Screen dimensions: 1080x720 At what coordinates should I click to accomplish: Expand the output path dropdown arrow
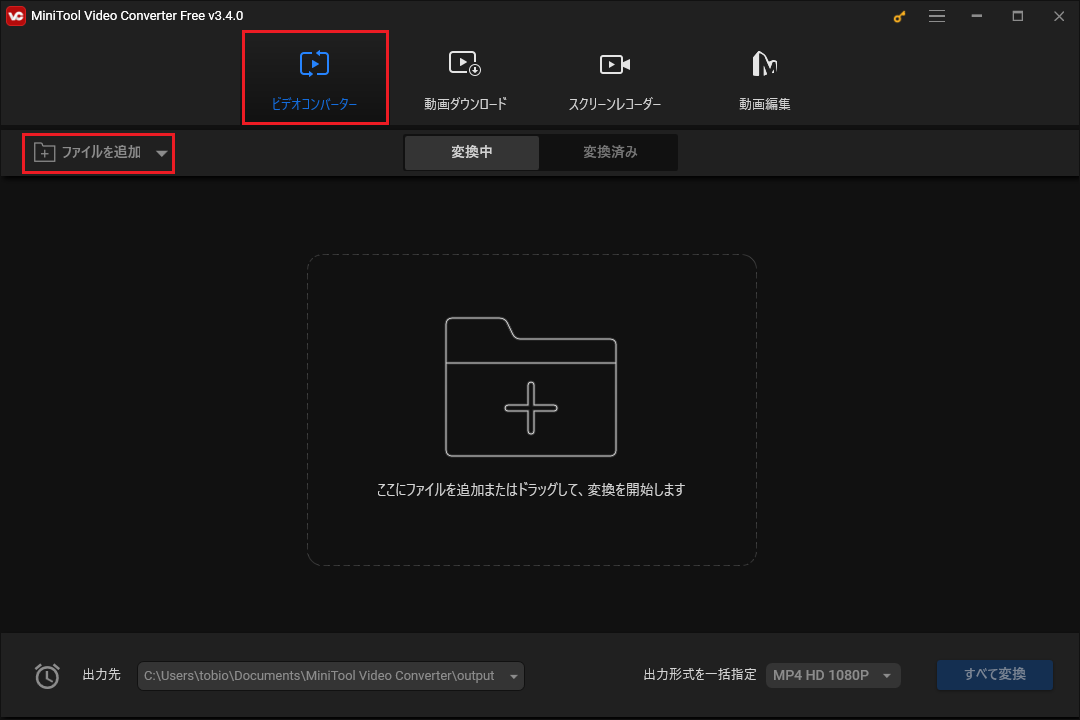coord(514,677)
